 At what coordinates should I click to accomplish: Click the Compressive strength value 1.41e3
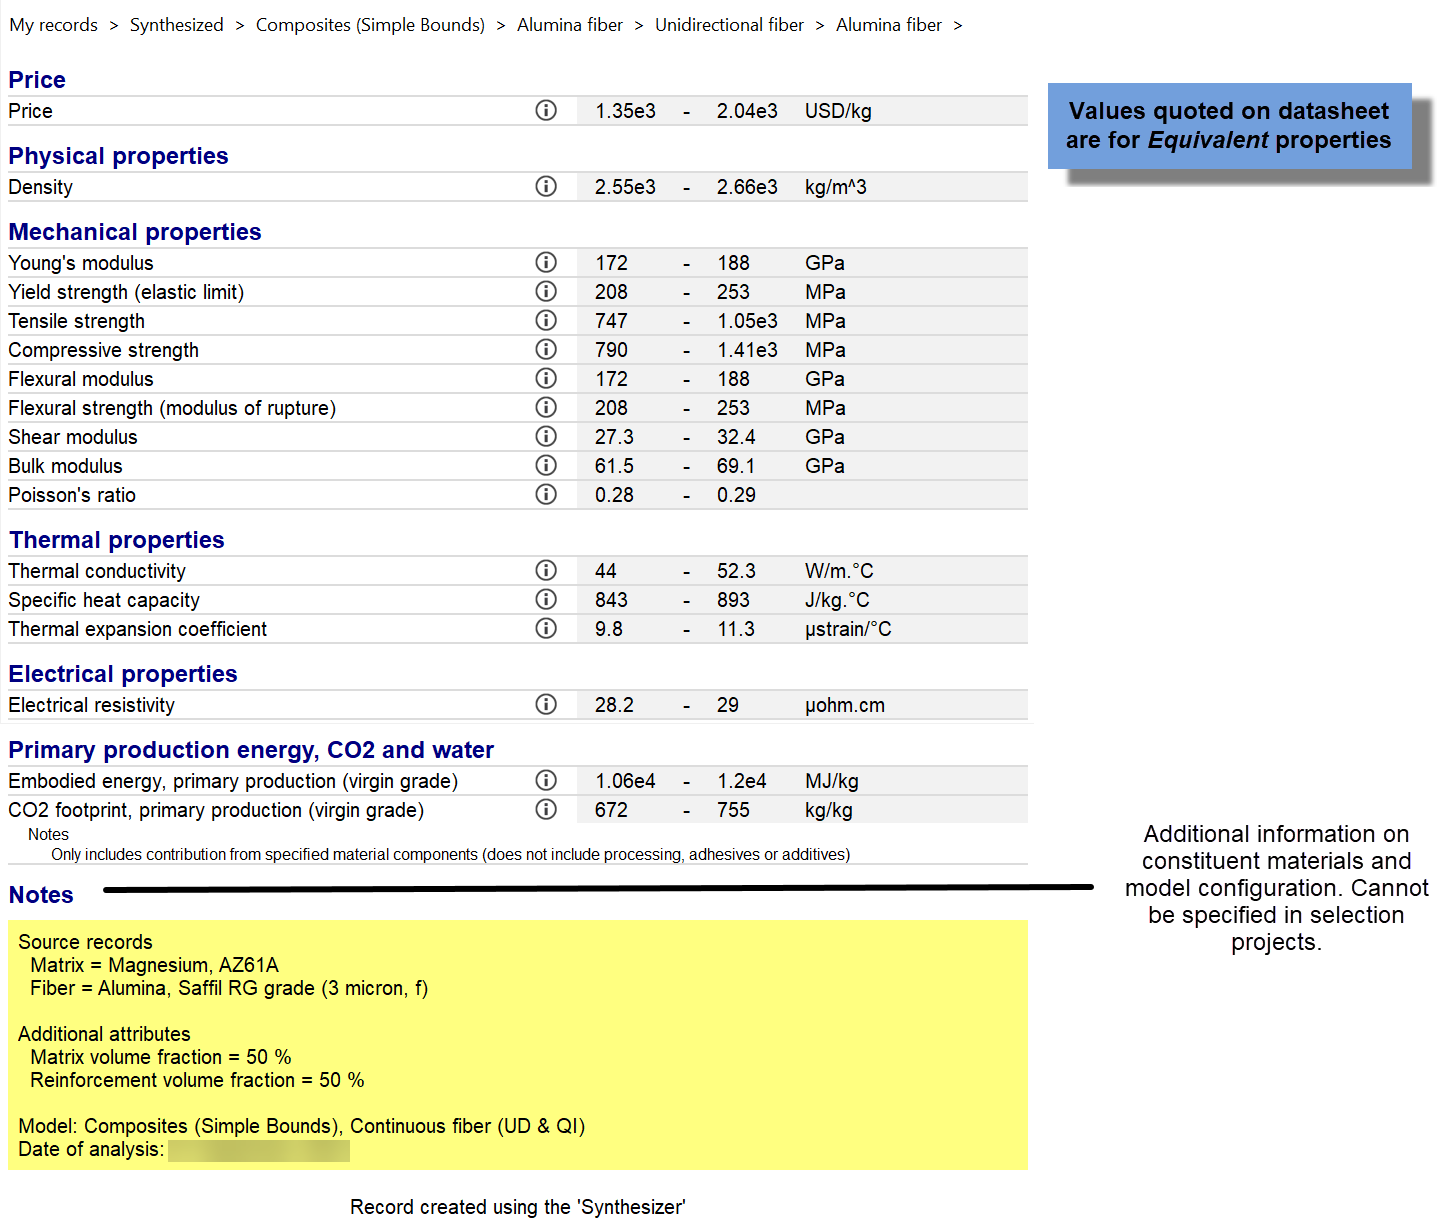[x=747, y=350]
